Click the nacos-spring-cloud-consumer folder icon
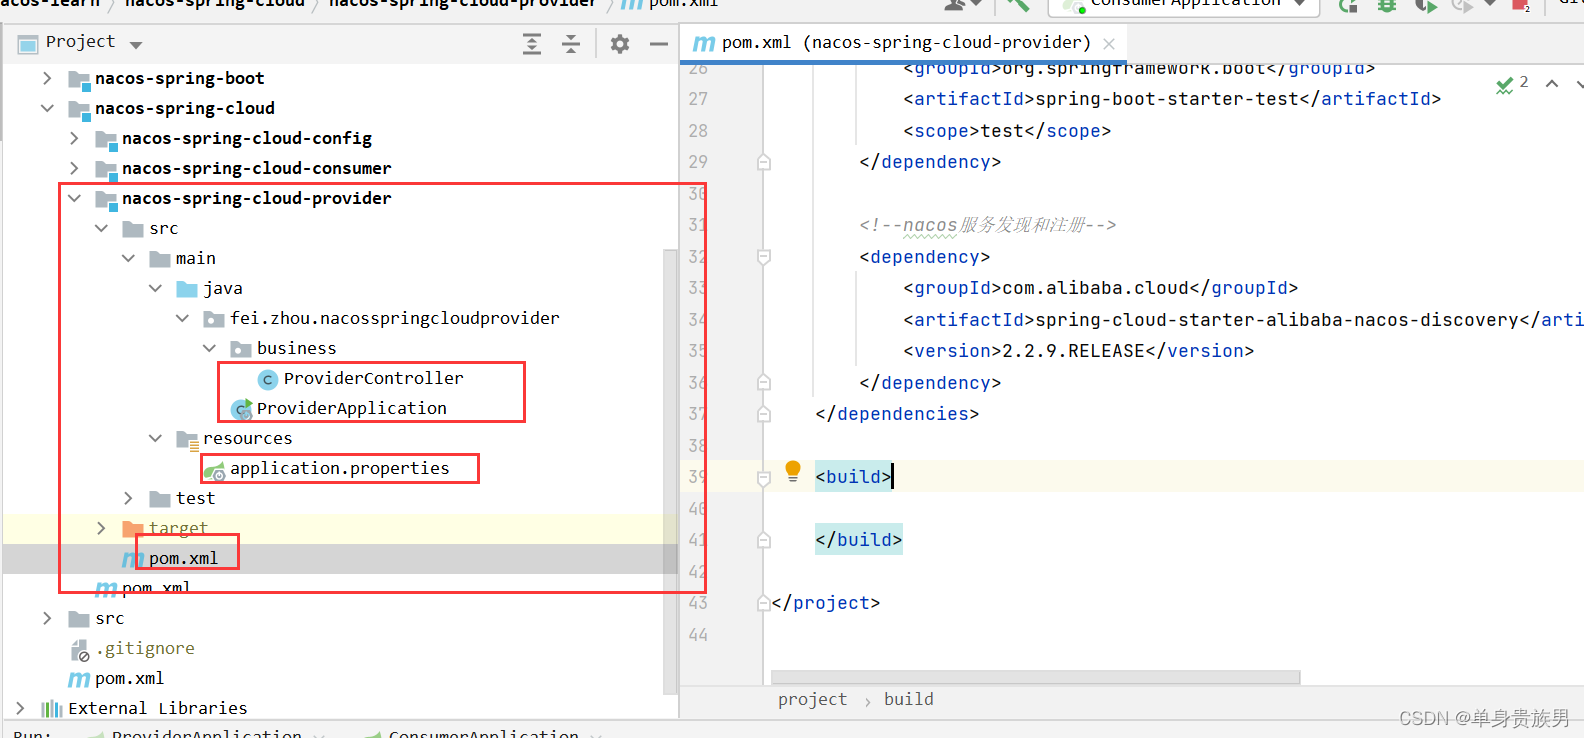Image resolution: width=1584 pixels, height=738 pixels. point(106,169)
